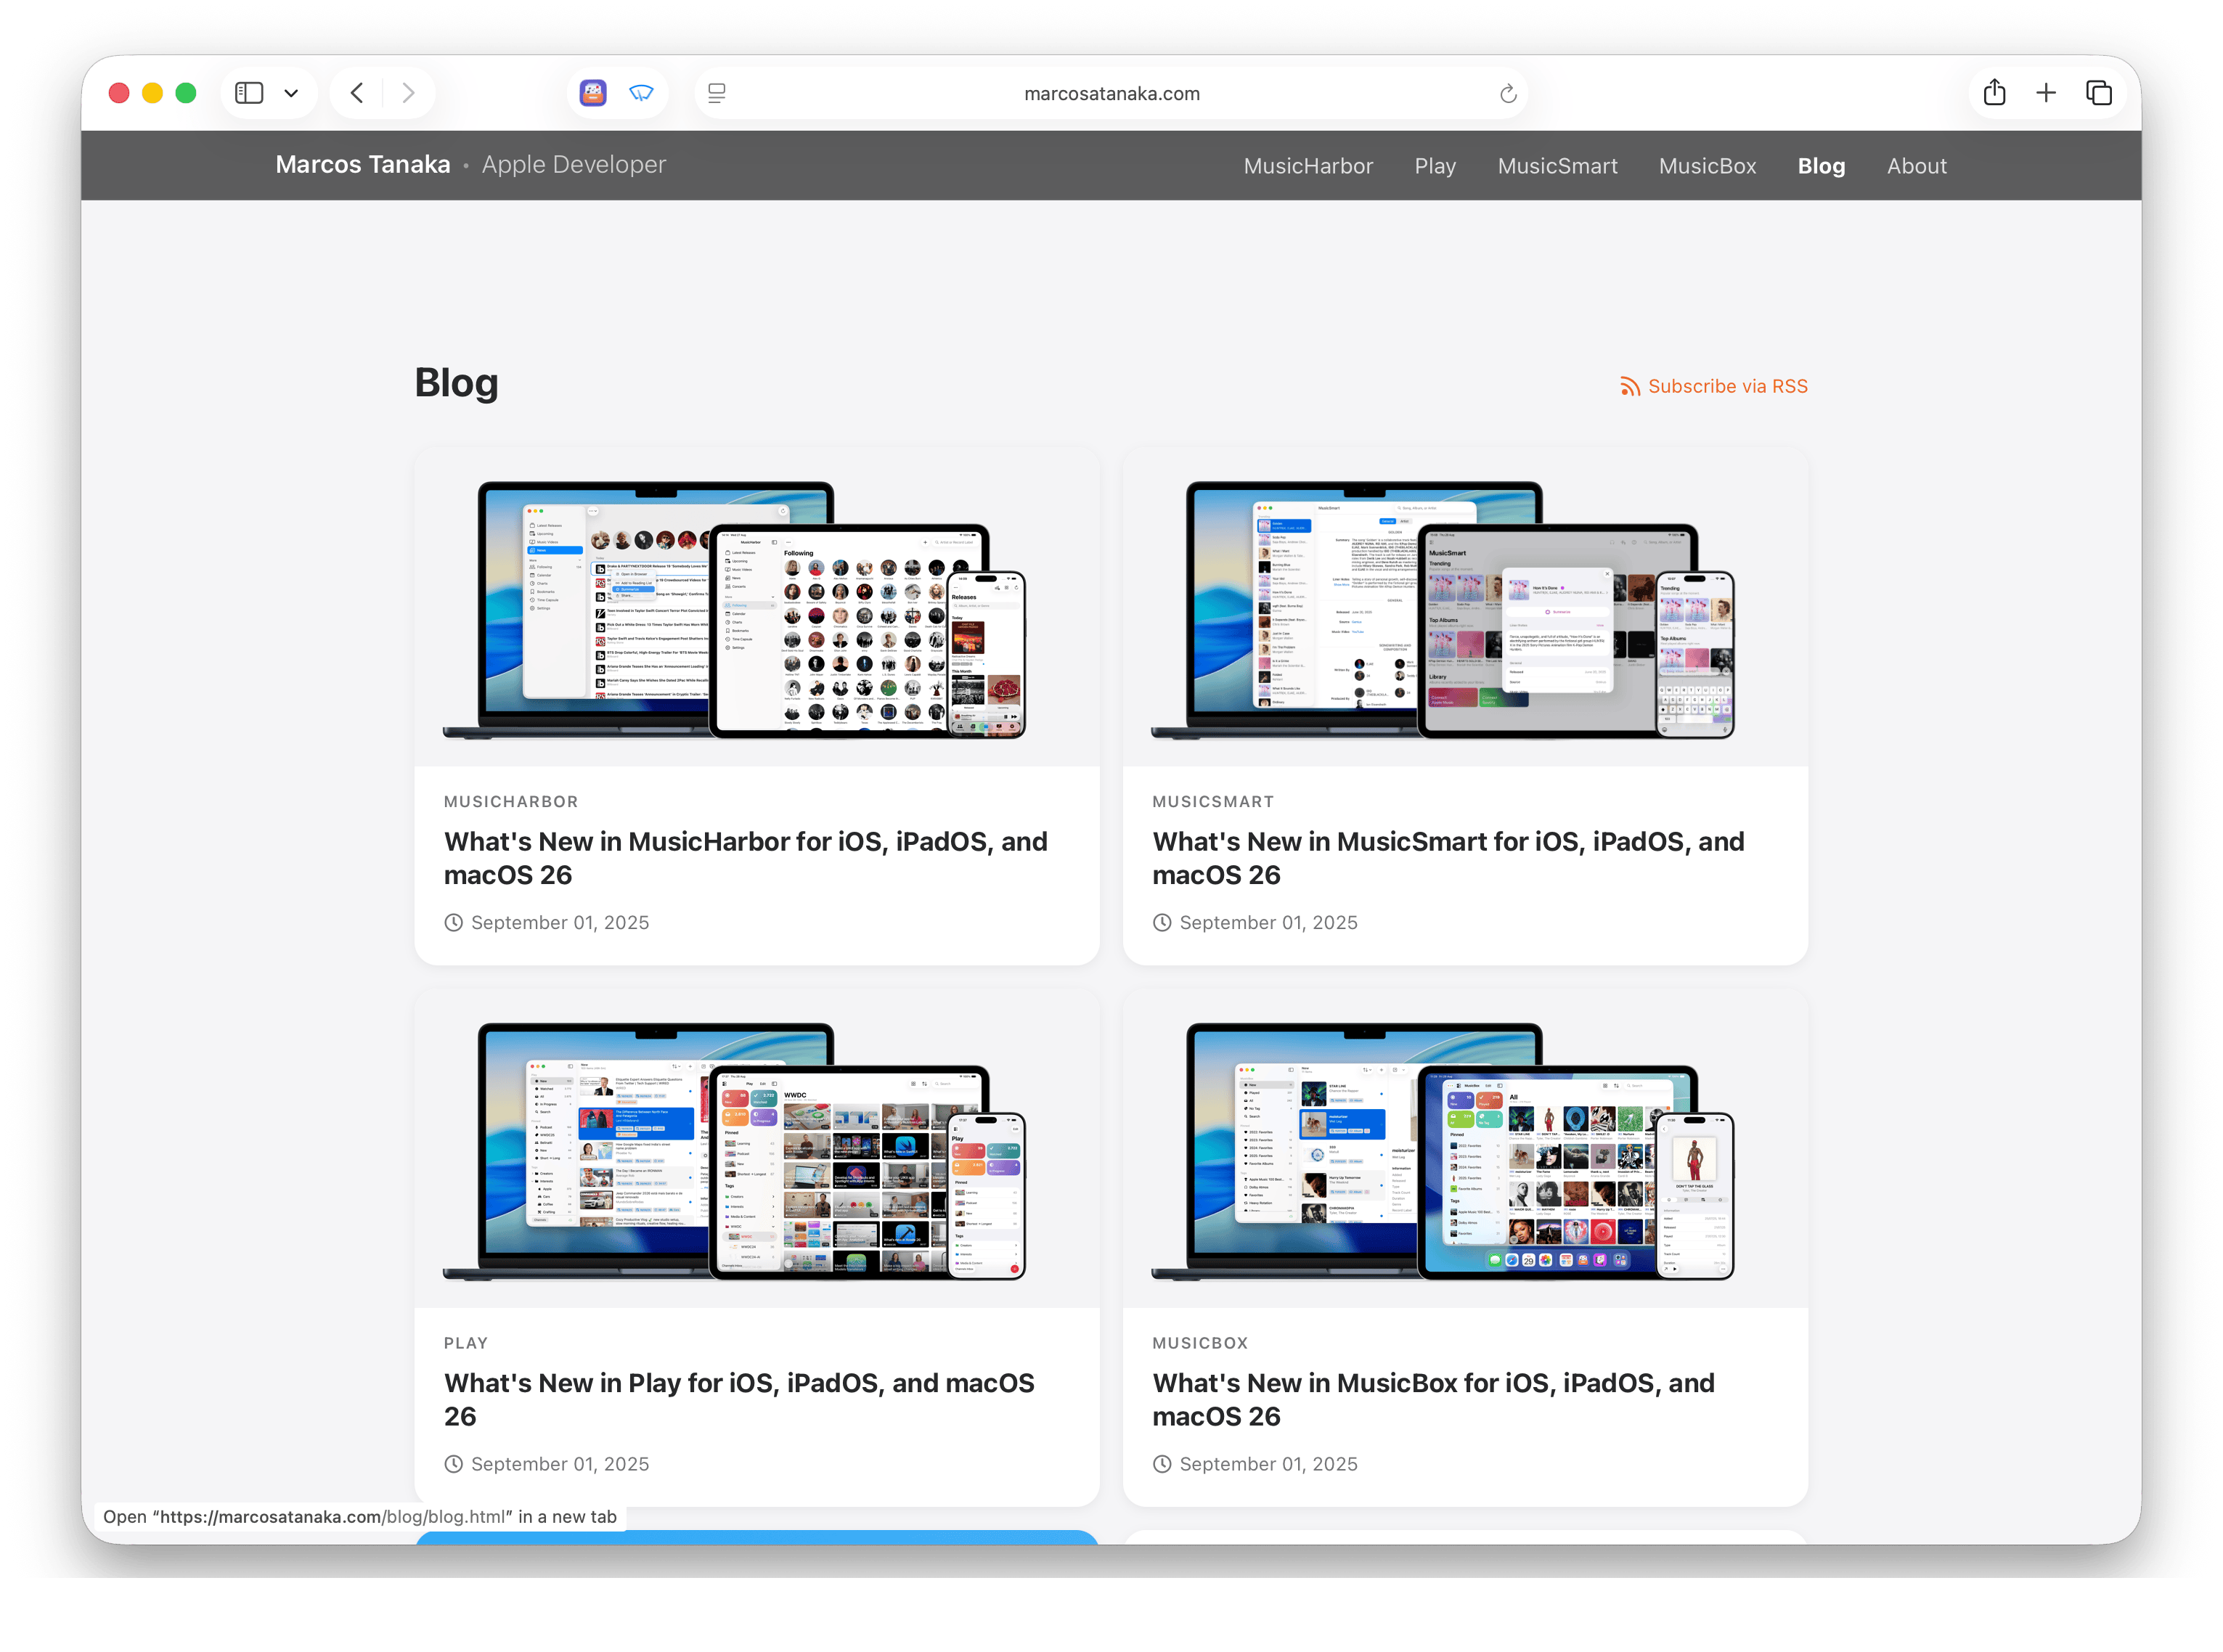Screen dimensions: 2223x1652
Task: Open "What's New in MusicBox" post title
Action: point(1433,1399)
